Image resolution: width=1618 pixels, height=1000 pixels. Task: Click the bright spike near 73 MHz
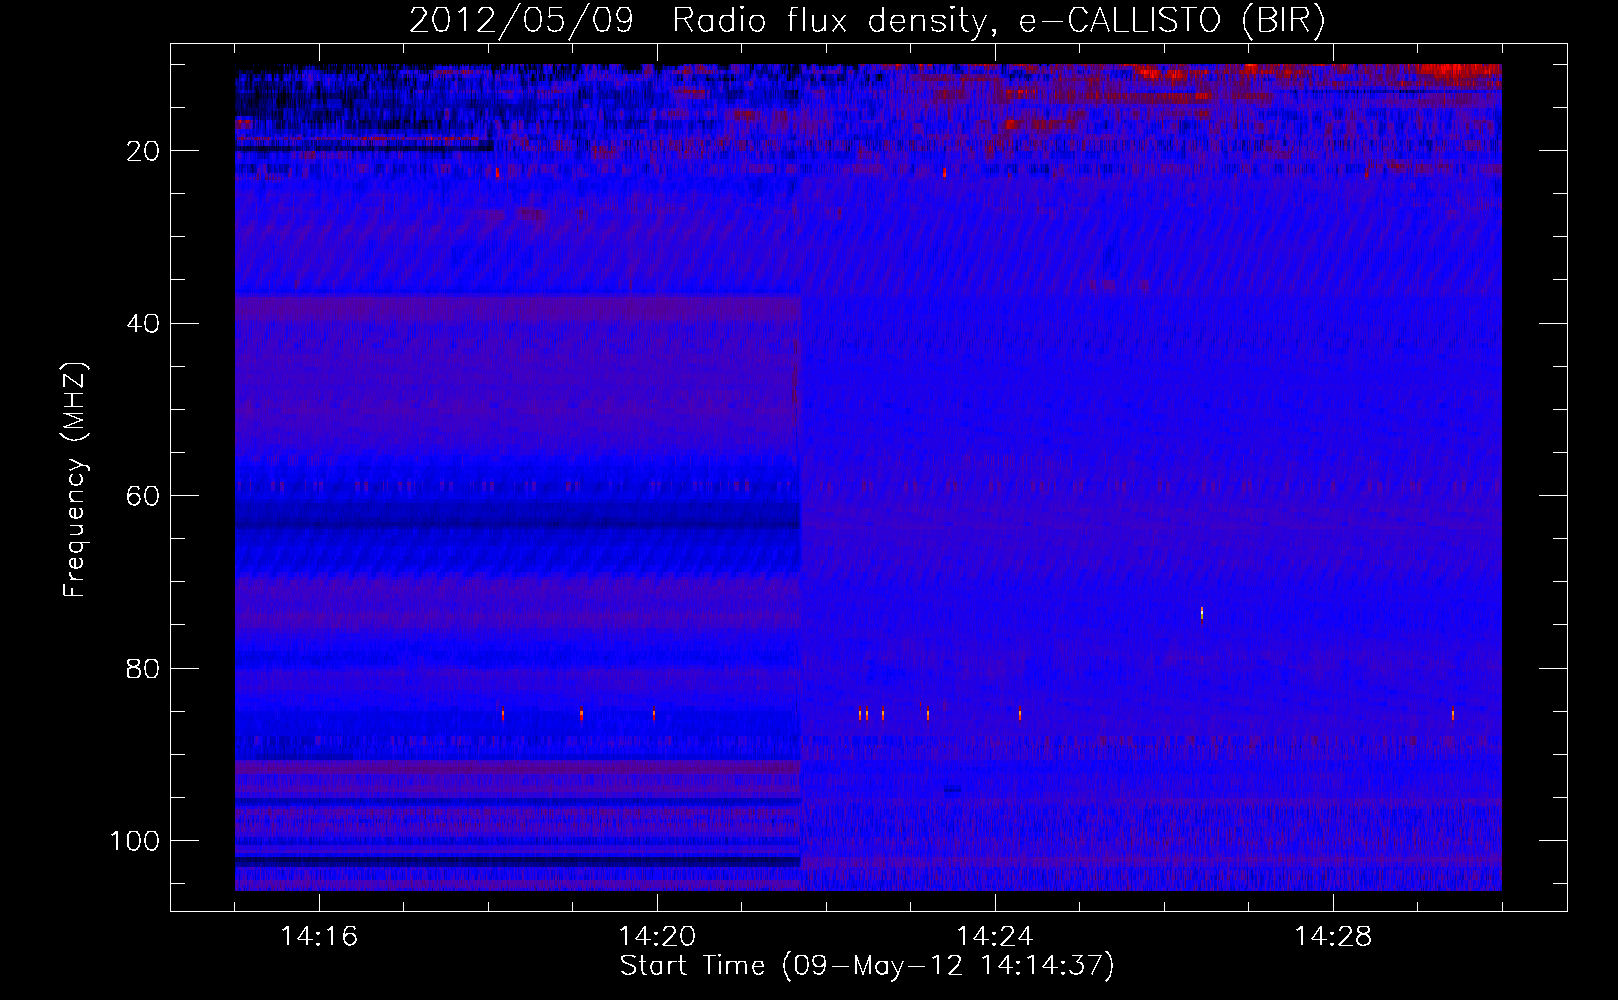tap(1202, 613)
